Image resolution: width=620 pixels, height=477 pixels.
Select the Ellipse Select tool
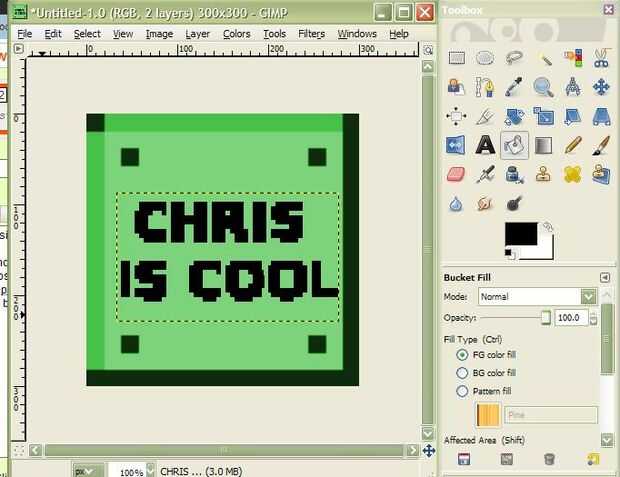(x=485, y=58)
